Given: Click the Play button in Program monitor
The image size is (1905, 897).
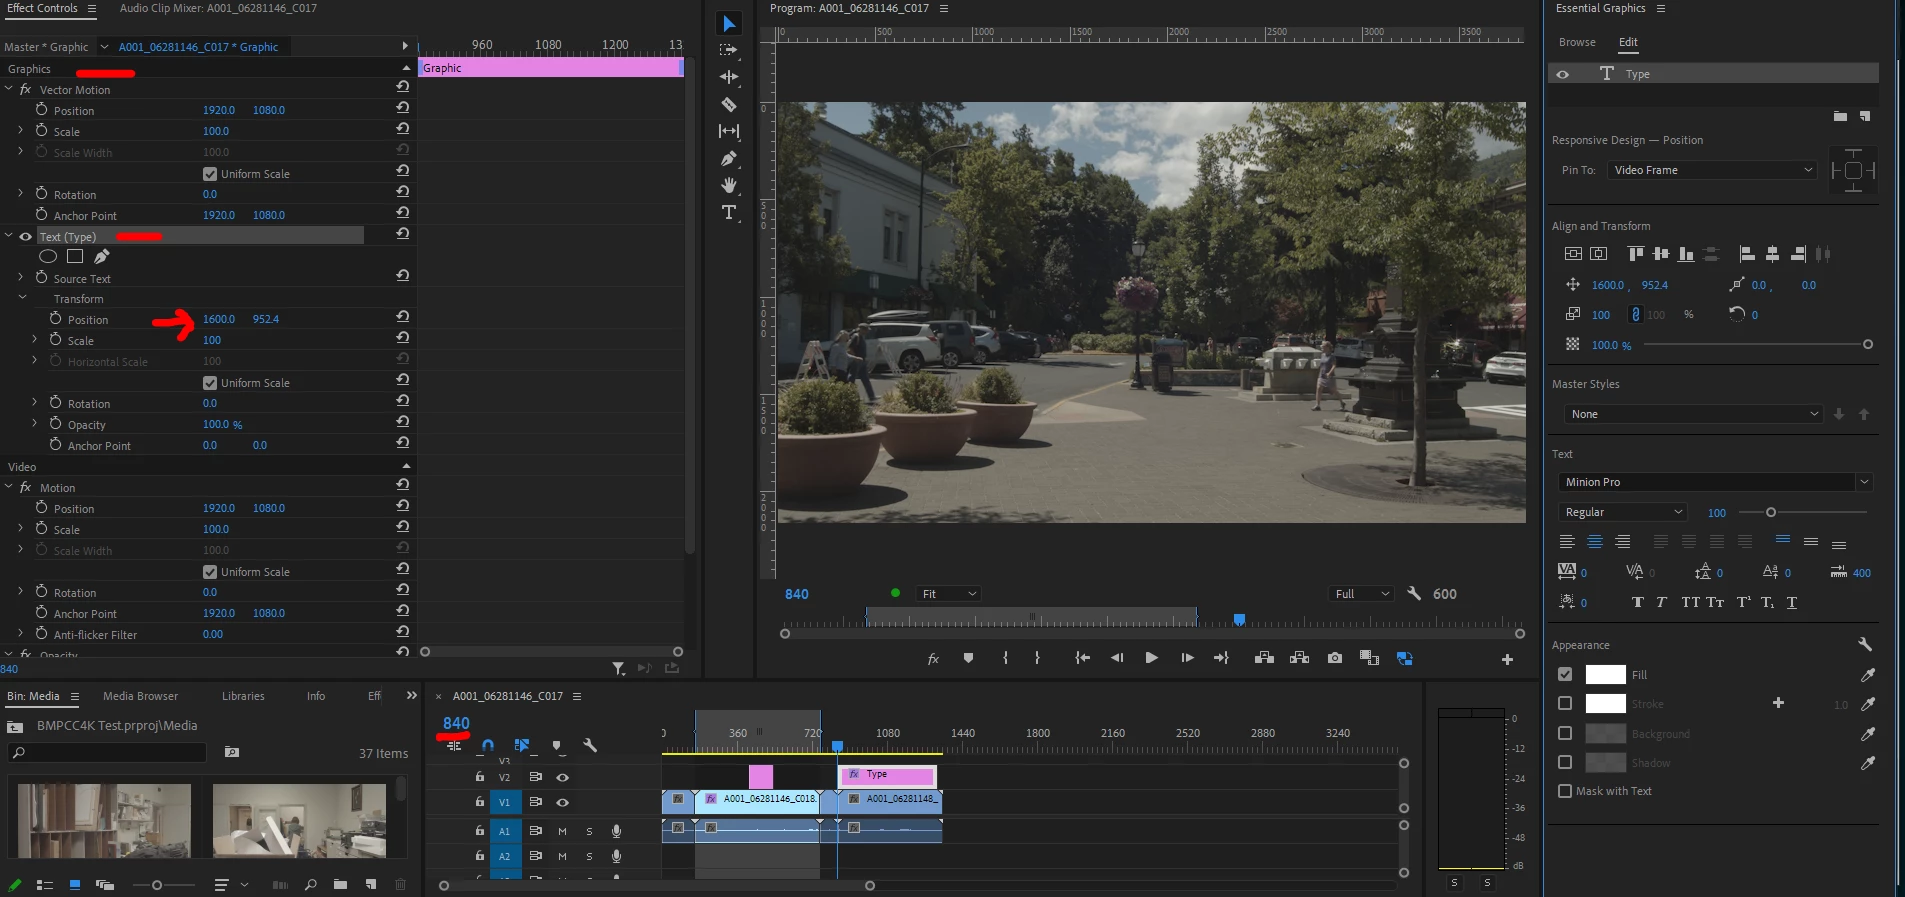Looking at the screenshot, I should [x=1151, y=658].
